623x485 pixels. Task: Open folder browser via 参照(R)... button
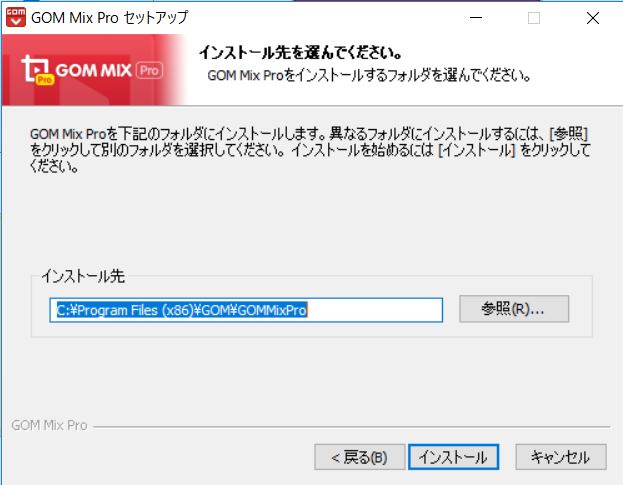click(x=514, y=309)
